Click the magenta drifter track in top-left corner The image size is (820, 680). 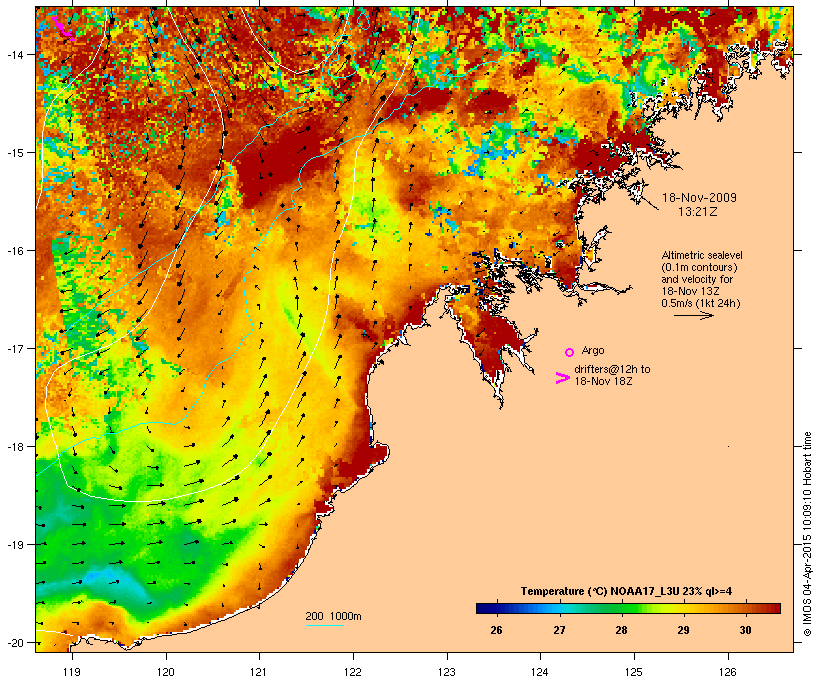click(x=63, y=29)
